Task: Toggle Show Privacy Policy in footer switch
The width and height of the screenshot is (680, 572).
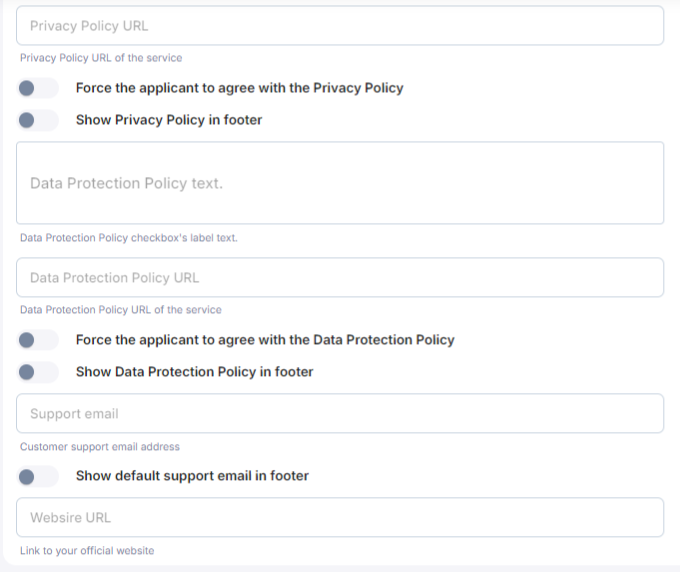Action: pos(39,120)
